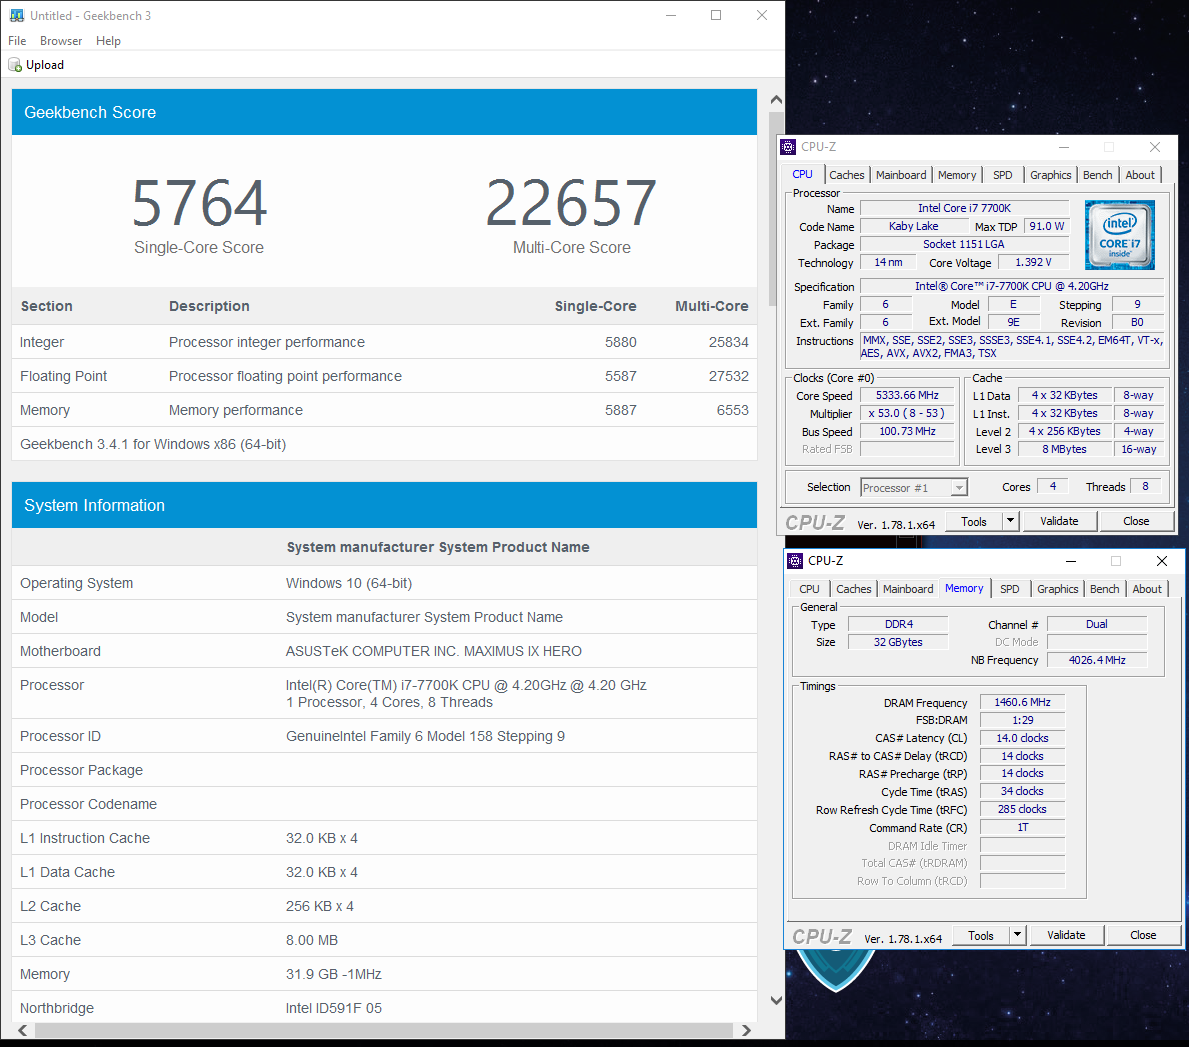The width and height of the screenshot is (1189, 1047).
Task: Click the Motherboard value MAXIMUS IX HERO
Action: [434, 651]
